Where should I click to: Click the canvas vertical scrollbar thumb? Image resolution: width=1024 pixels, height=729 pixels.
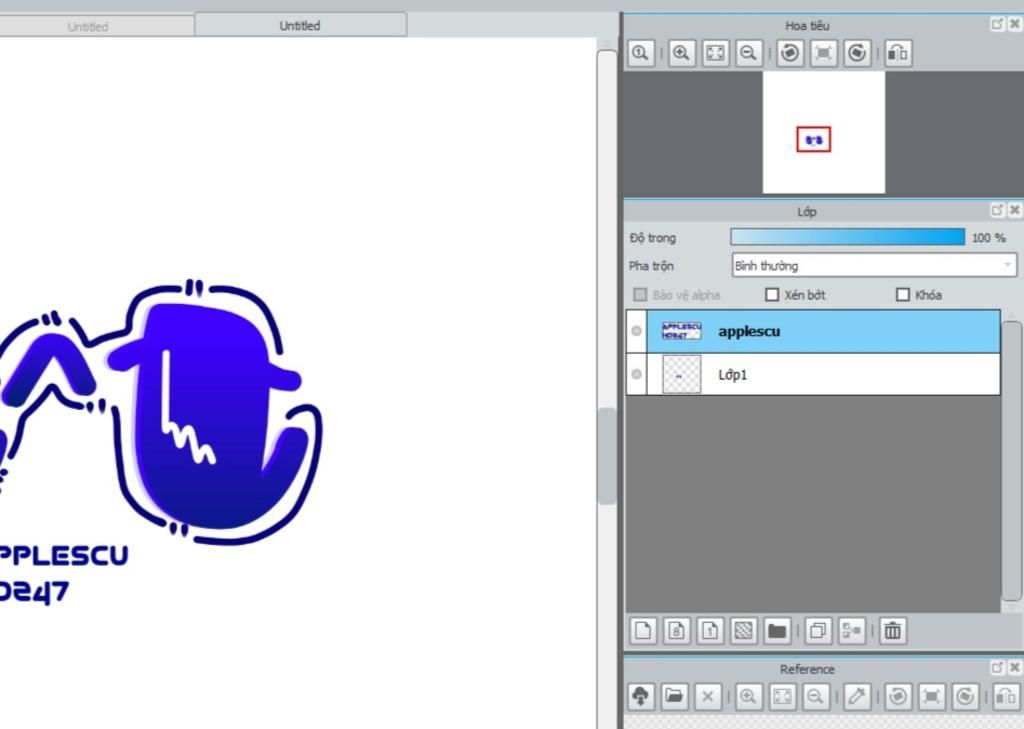607,456
